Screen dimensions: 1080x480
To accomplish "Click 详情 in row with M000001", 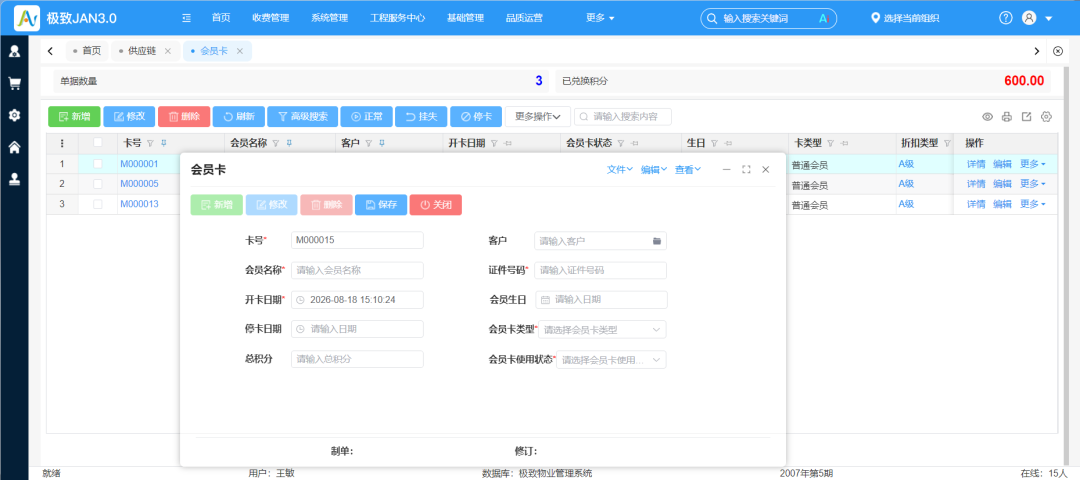I will coord(976,164).
